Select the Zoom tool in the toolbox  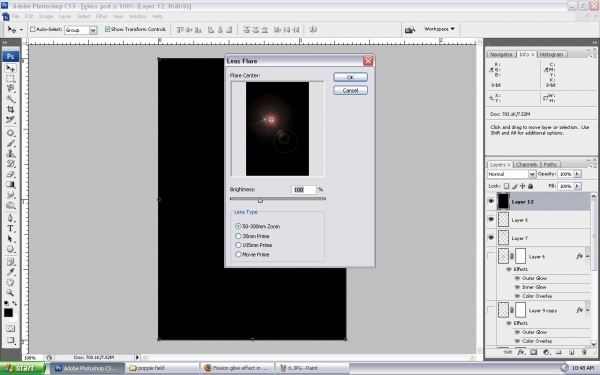10,293
